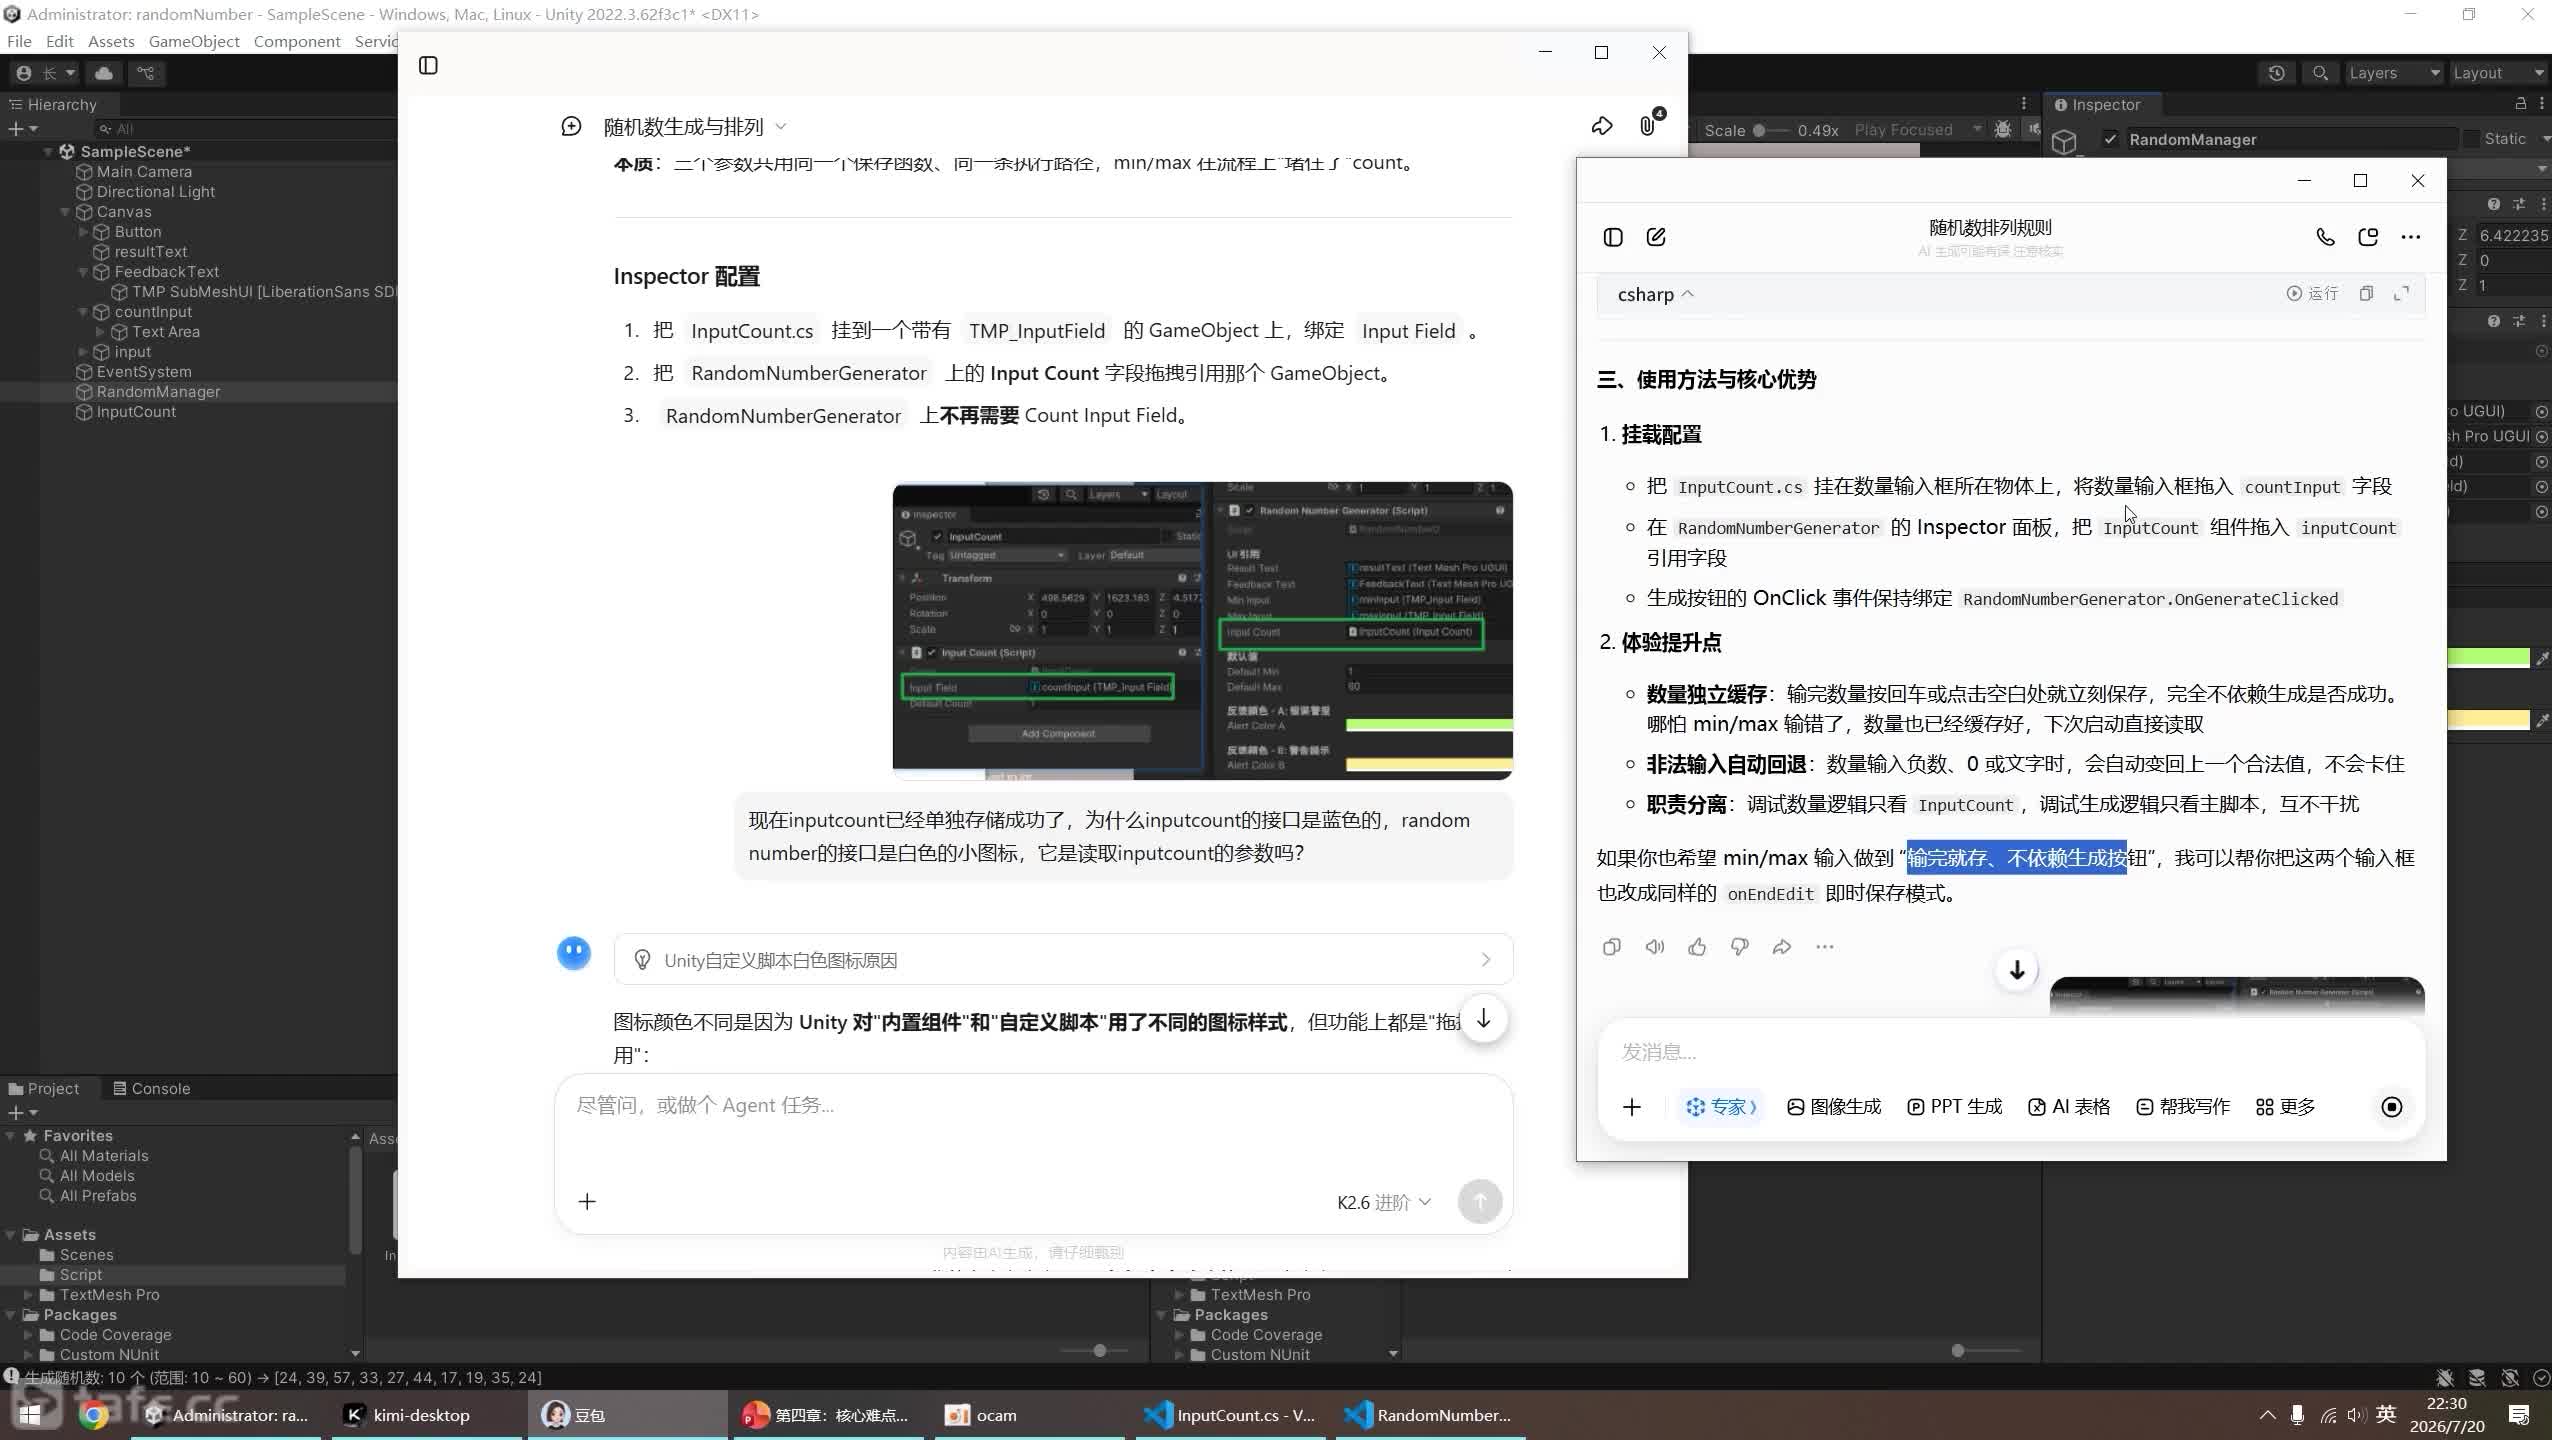Switch to the Console tab
This screenshot has width=2552, height=1440.
click(x=152, y=1089)
